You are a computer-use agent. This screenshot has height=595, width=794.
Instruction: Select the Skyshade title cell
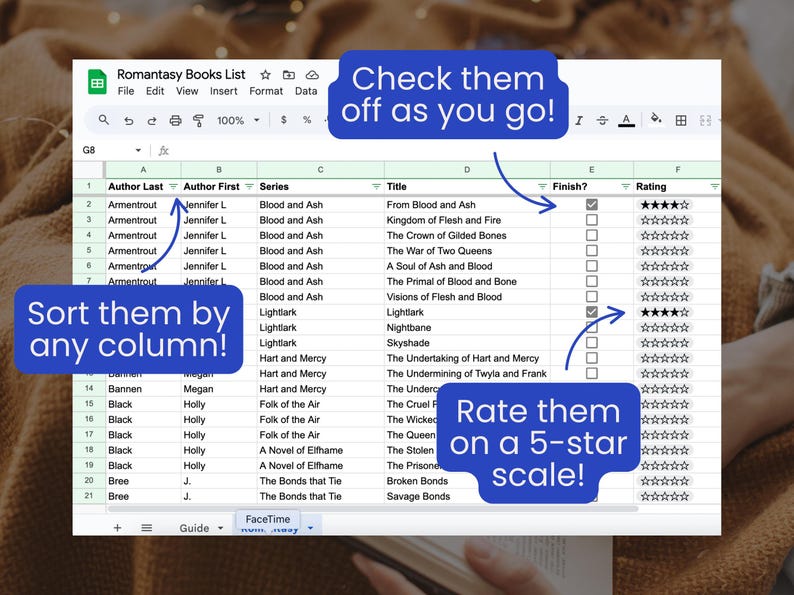pyautogui.click(x=467, y=343)
